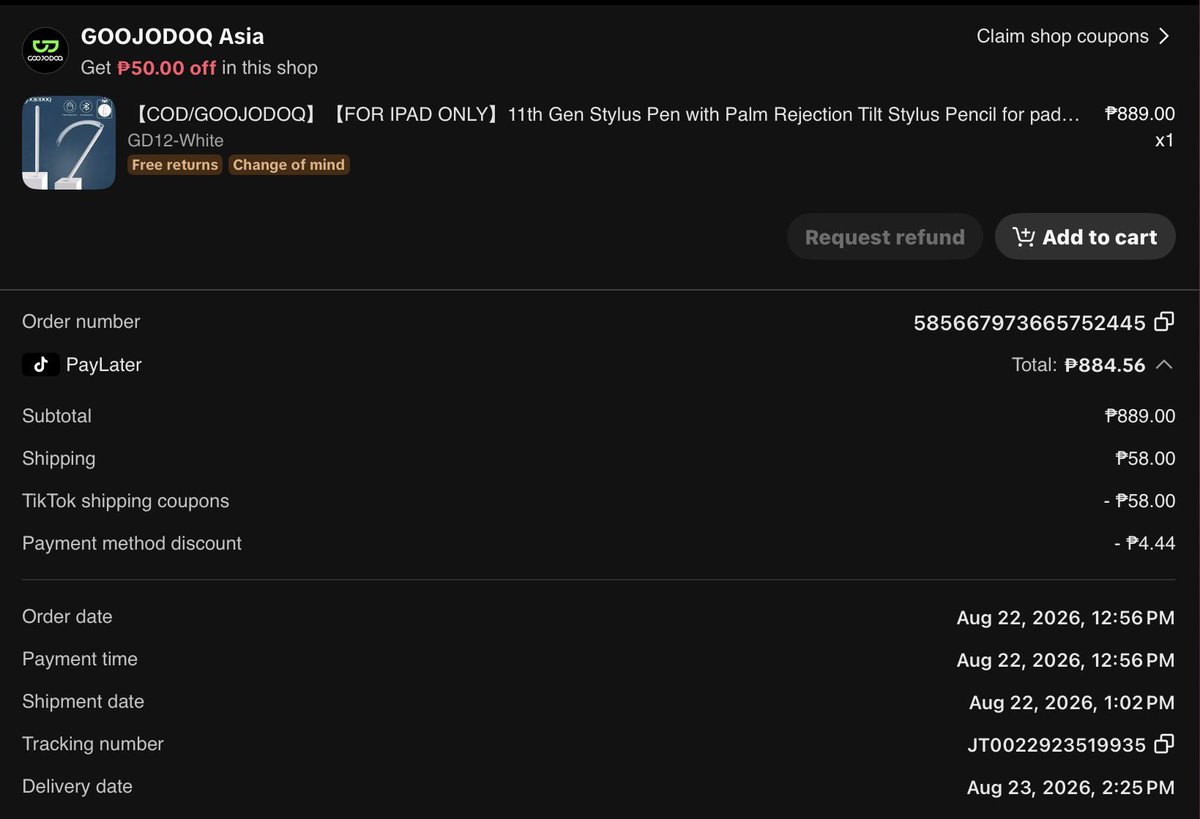Click the Order date value Aug 22, 12:56 PM
The image size is (1200, 819).
1065,618
